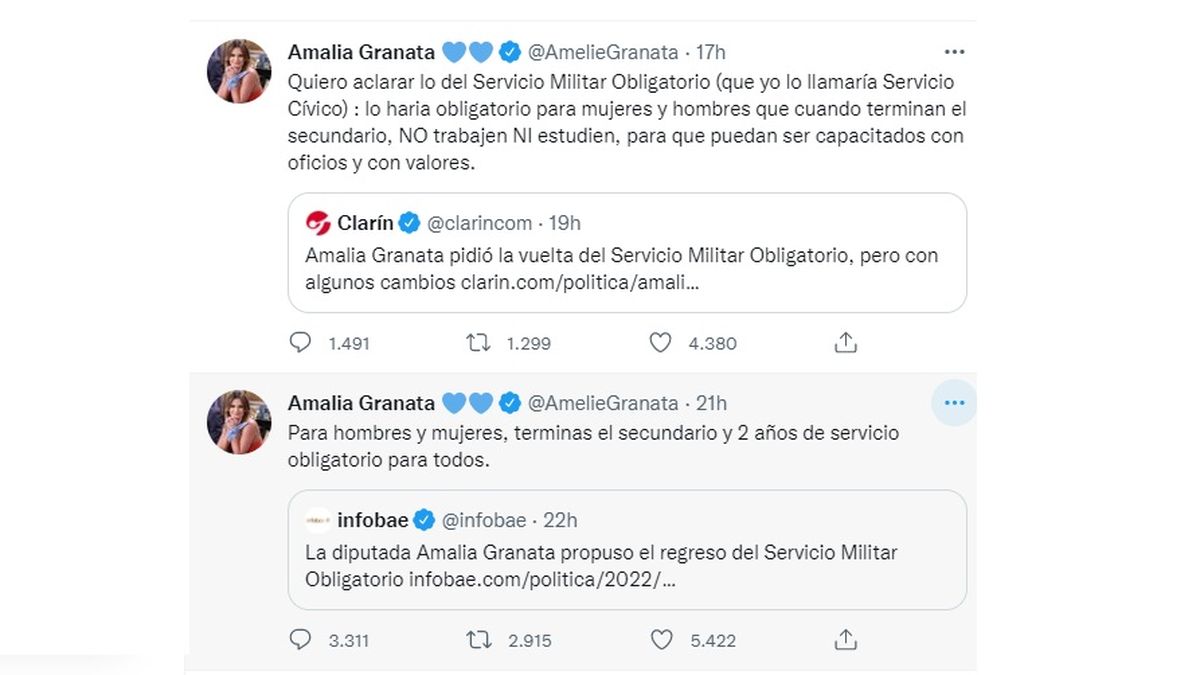1200x675 pixels.
Task: Click Amalia Granata's name on the 21h tweet
Action: click(361, 403)
